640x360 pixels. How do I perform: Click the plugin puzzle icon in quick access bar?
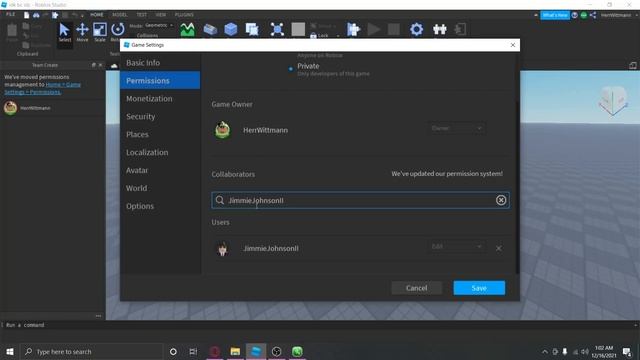tap(55, 15)
